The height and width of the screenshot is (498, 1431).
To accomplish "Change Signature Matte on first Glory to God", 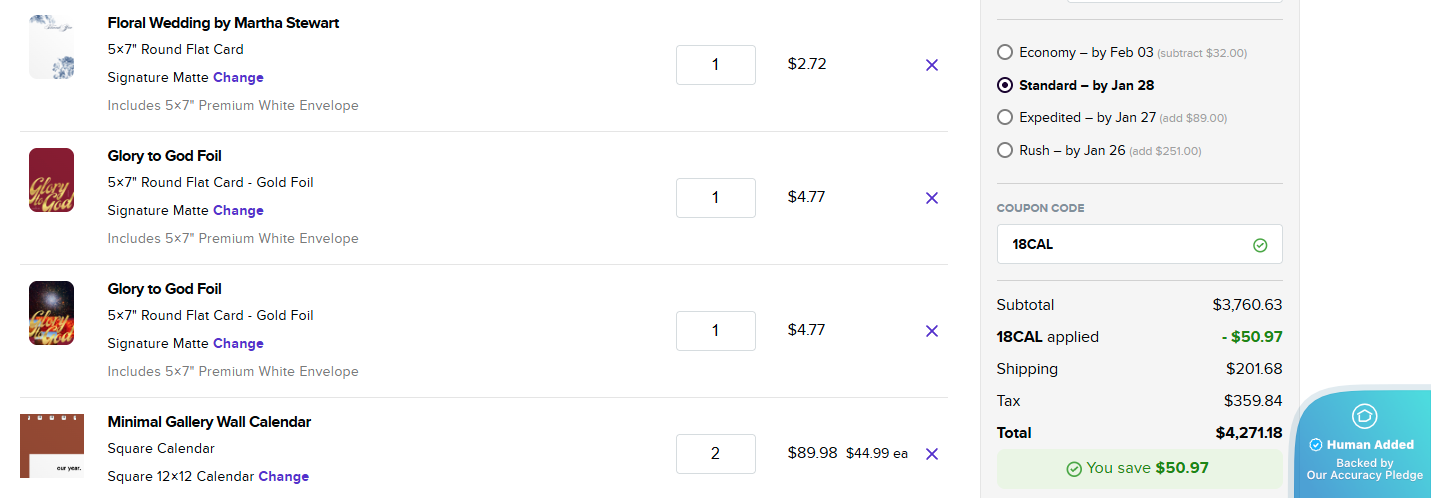I will pyautogui.click(x=238, y=211).
